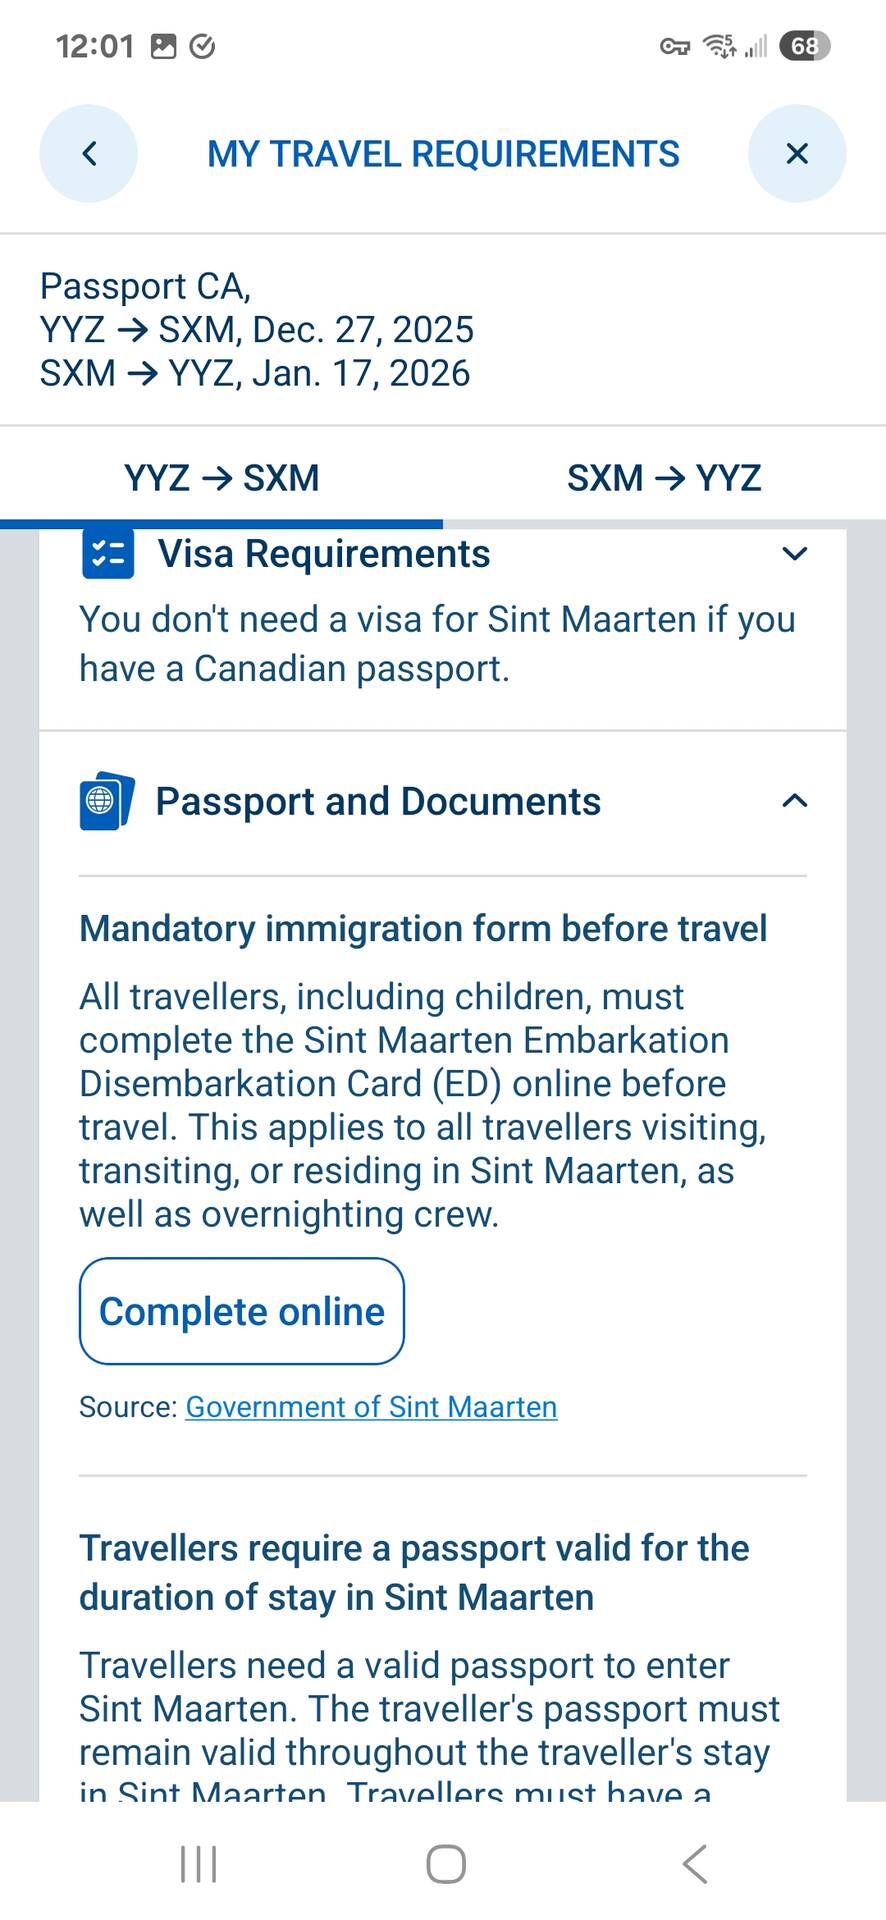Image resolution: width=886 pixels, height=1920 pixels.
Task: Open the Government of Sint Maarten link
Action: 371,1407
